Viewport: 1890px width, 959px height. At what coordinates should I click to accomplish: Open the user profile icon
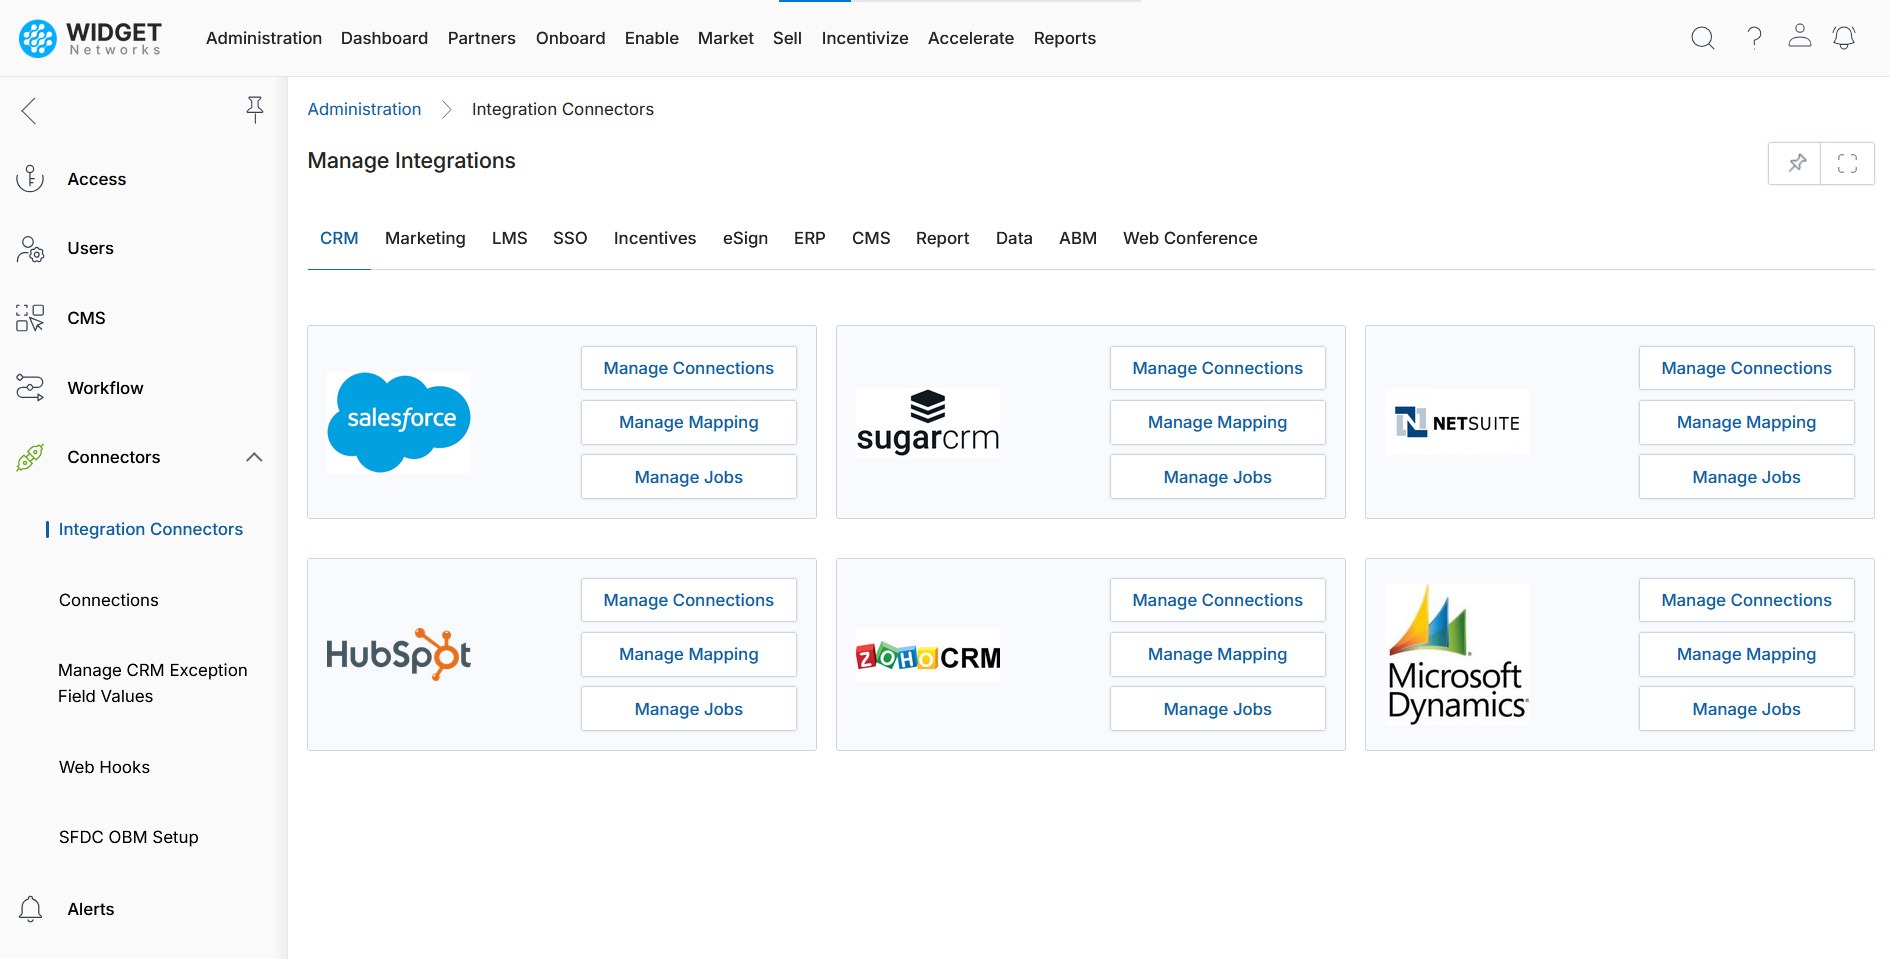pos(1799,36)
